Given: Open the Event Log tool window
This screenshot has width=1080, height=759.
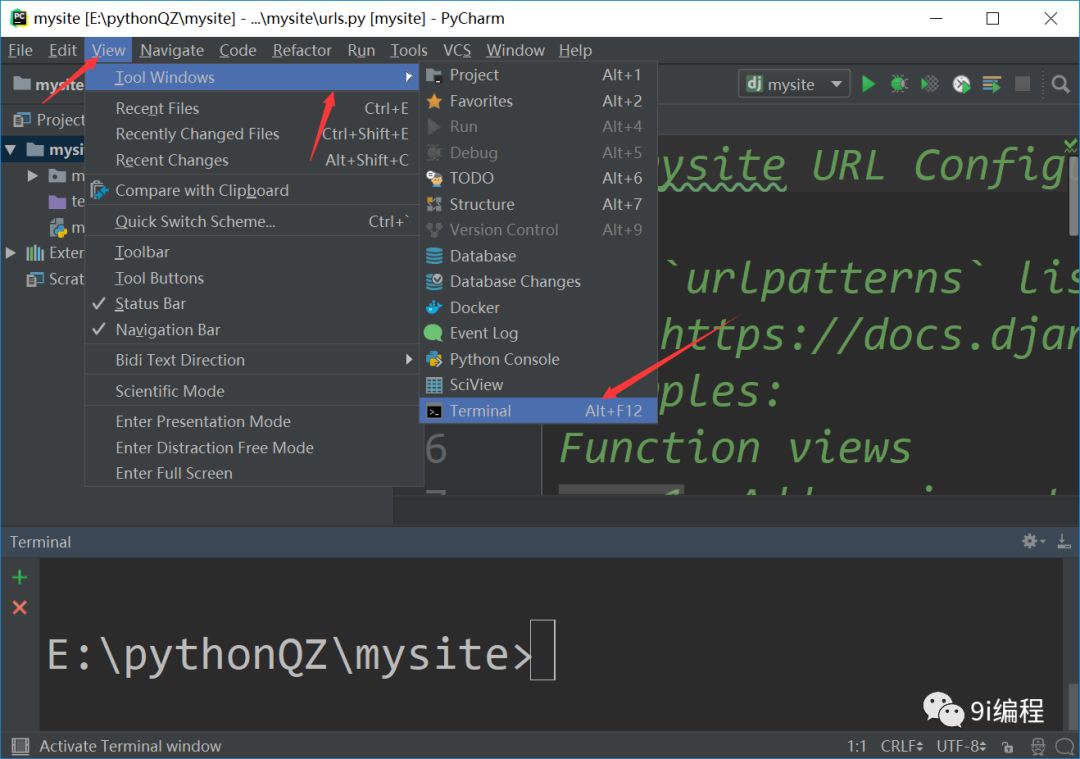Looking at the screenshot, I should [x=538, y=333].
